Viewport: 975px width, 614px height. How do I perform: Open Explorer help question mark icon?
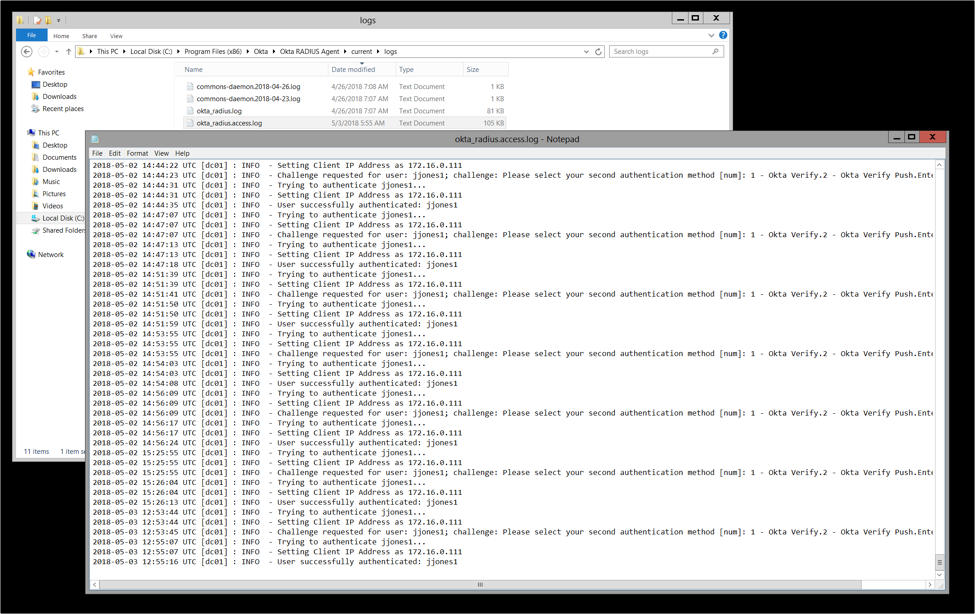[x=723, y=36]
